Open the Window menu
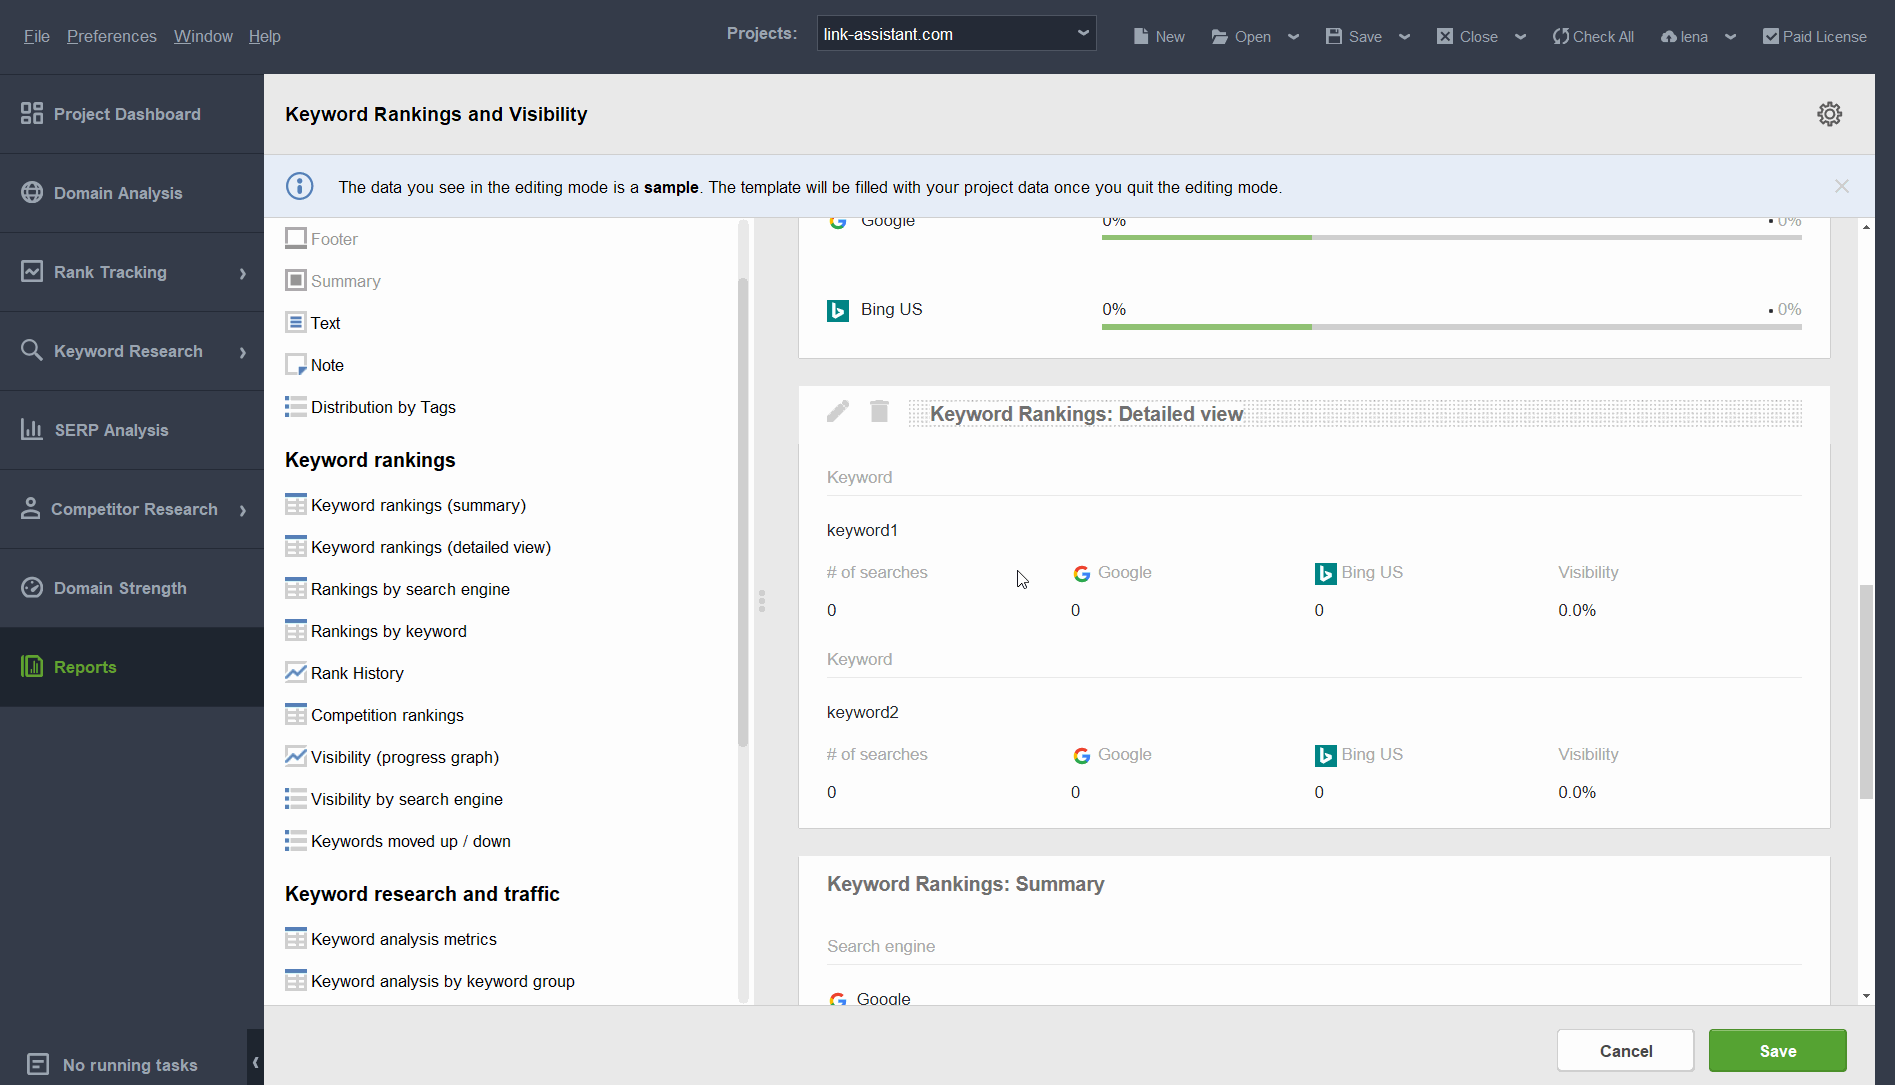 coord(203,36)
